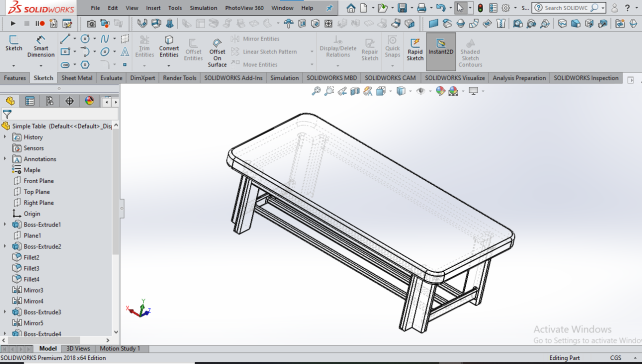The image size is (642, 364).
Task: Open the ConfigurationManager tab icon
Action: (x=50, y=101)
